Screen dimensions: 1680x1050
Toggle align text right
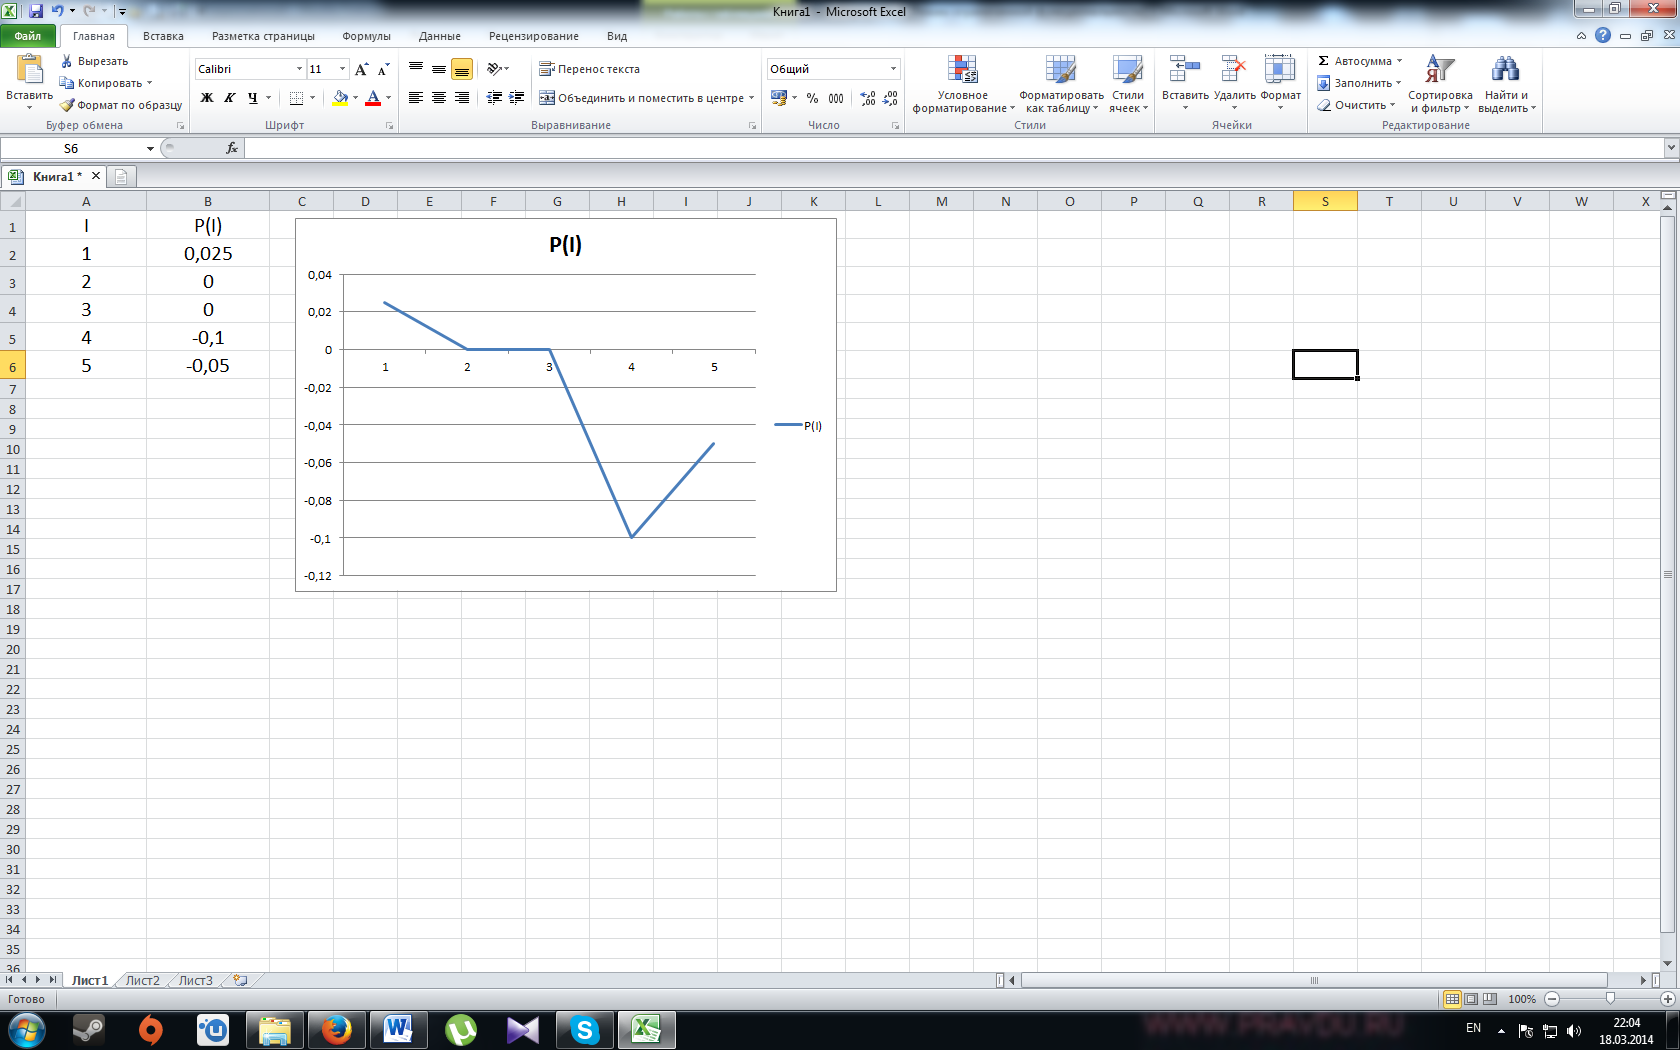point(462,98)
